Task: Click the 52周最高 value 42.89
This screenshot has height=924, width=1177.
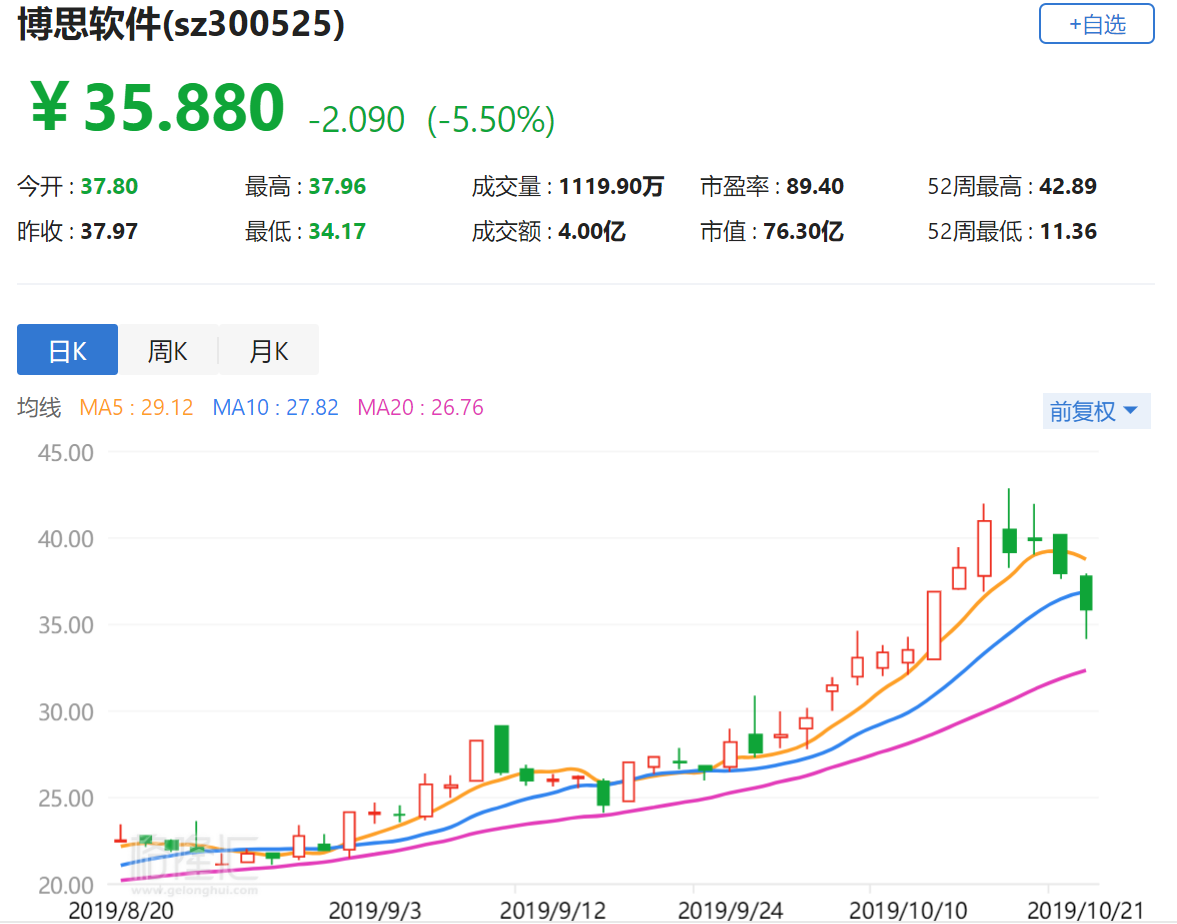Action: click(x=1068, y=186)
